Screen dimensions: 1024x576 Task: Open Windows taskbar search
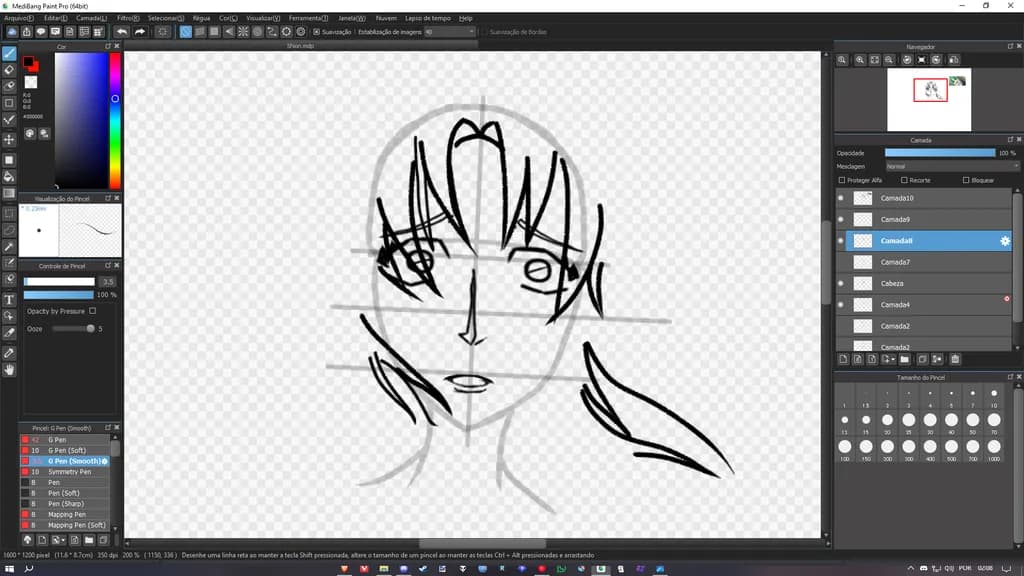point(29,569)
